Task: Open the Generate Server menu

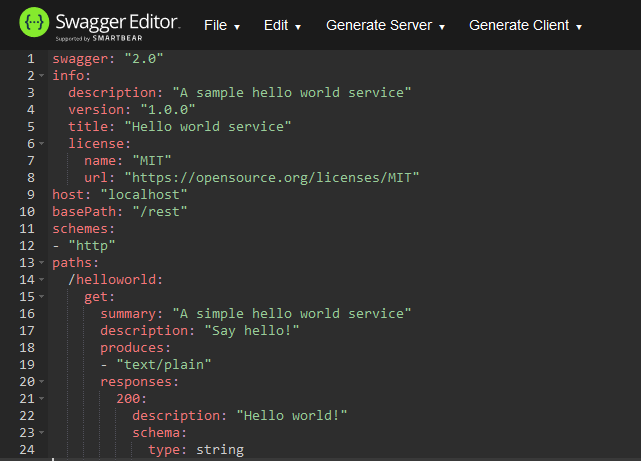Action: (385, 25)
